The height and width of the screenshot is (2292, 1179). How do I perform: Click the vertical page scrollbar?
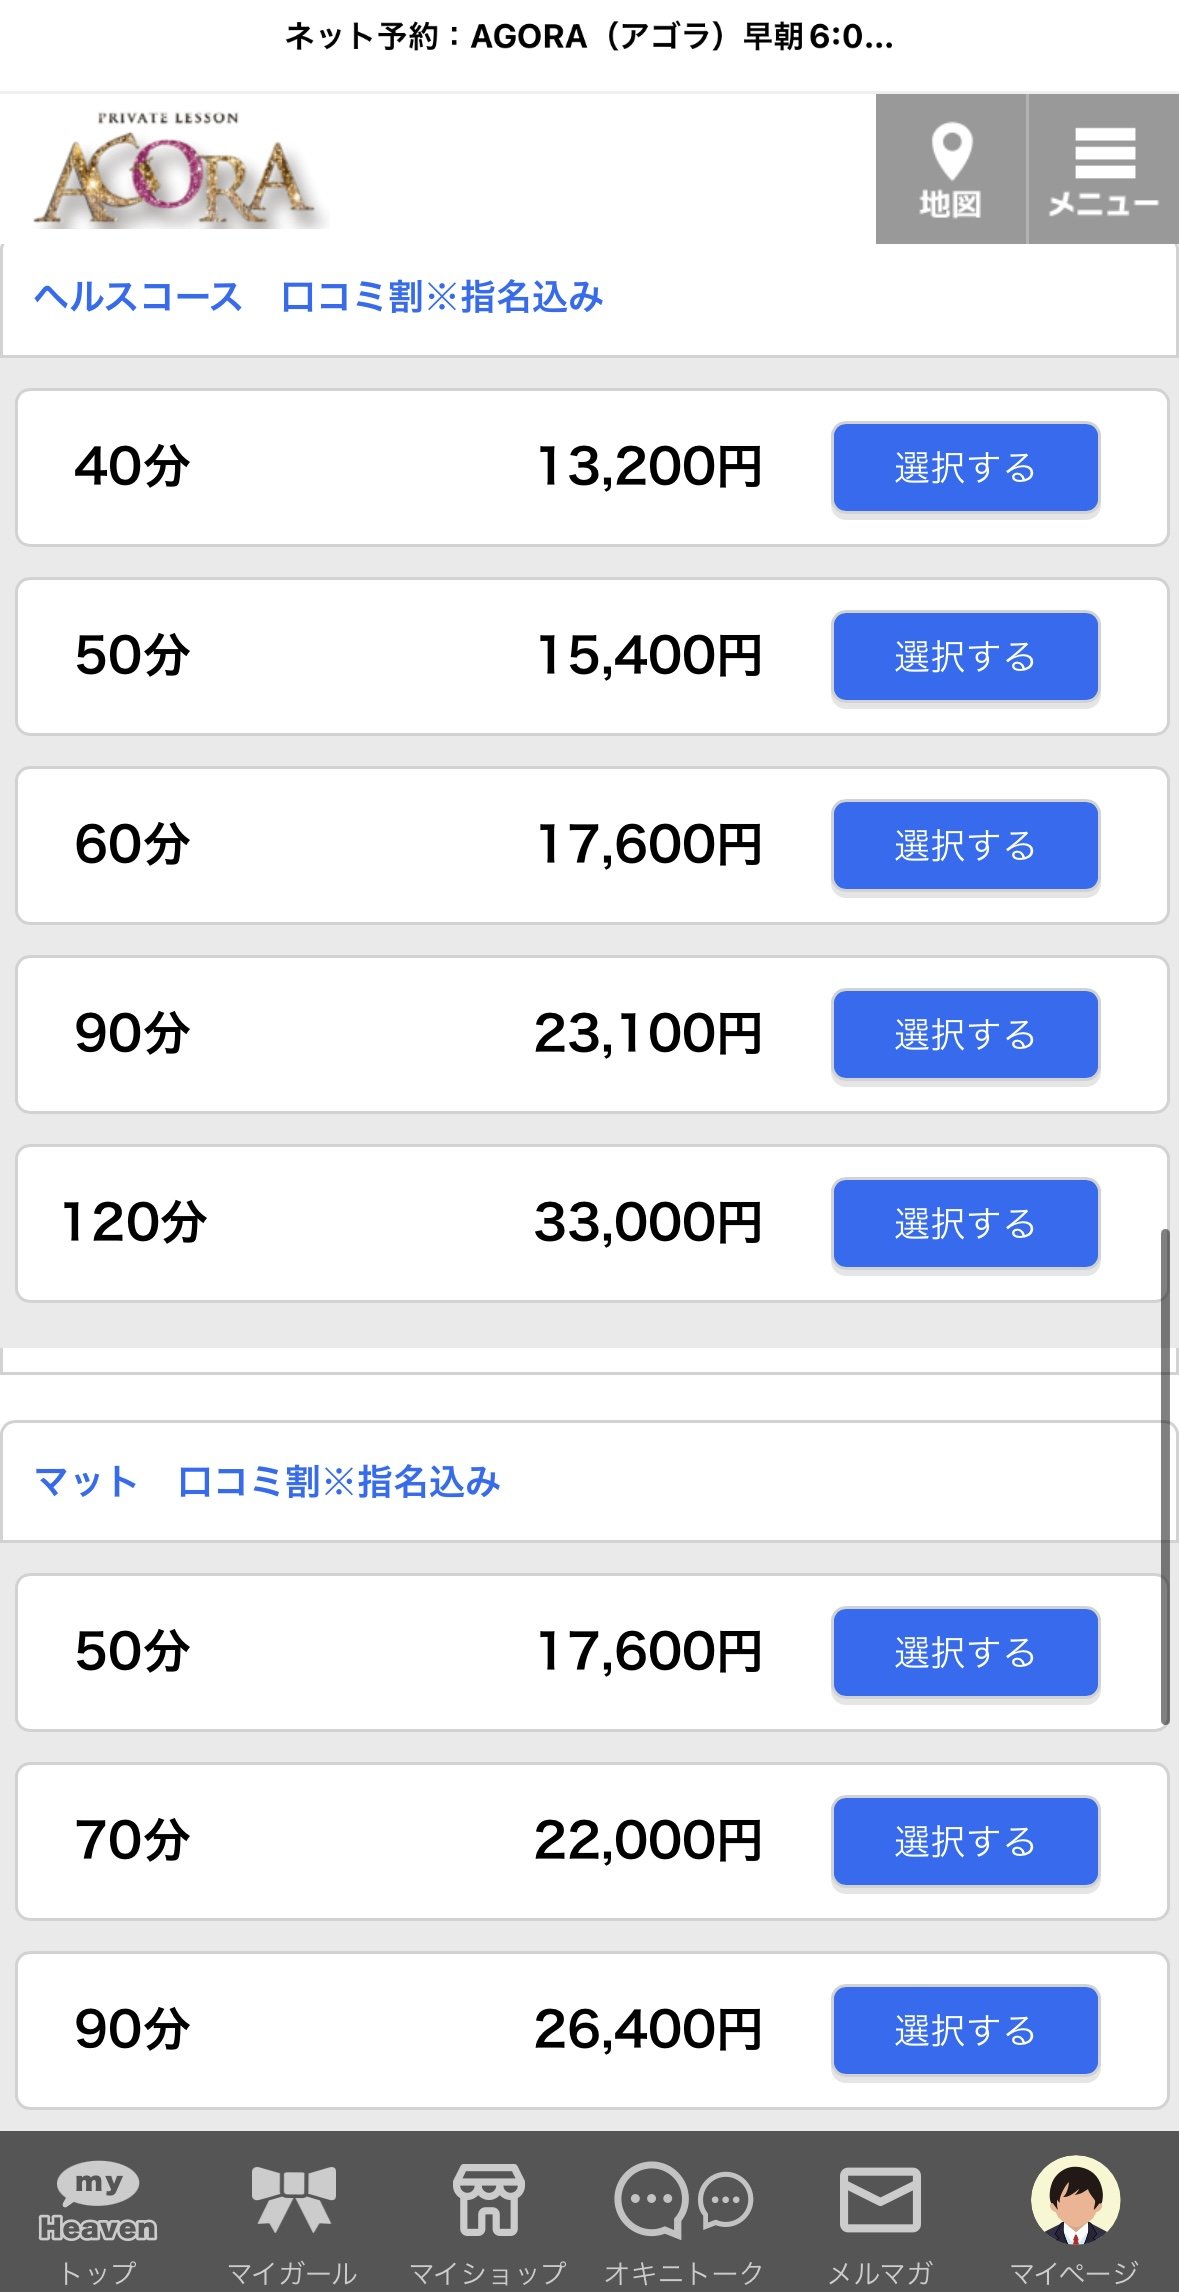click(x=1165, y=1476)
